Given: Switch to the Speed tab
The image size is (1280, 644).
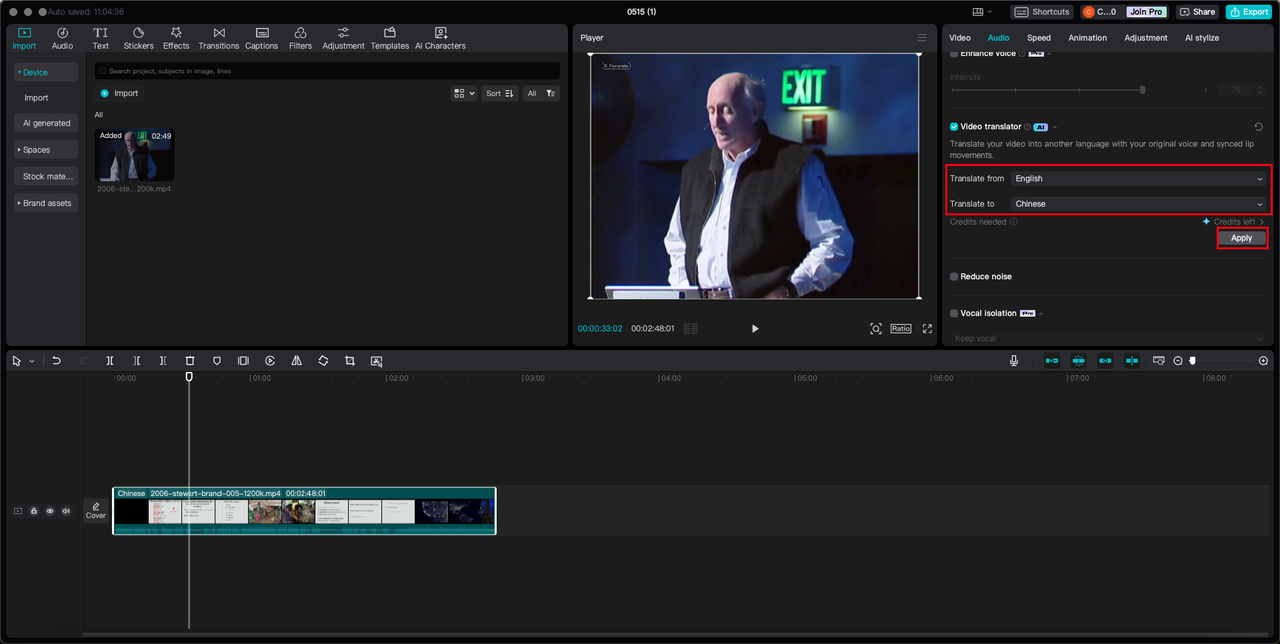Looking at the screenshot, I should click(x=1039, y=38).
